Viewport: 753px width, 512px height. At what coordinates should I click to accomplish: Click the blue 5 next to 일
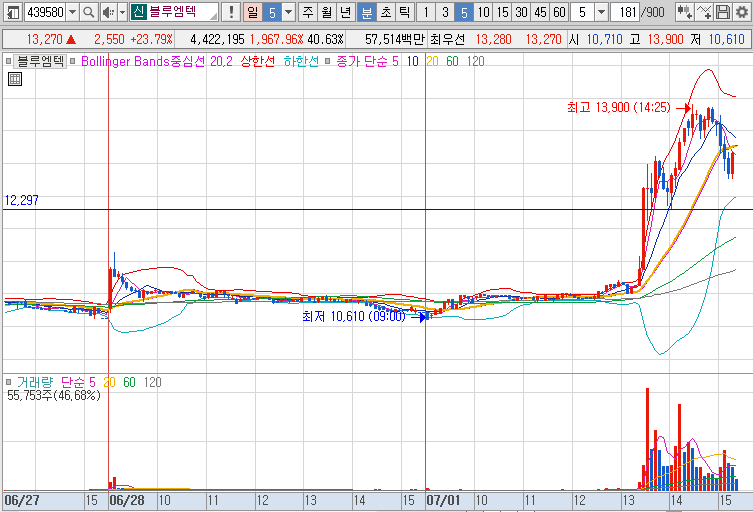[272, 12]
